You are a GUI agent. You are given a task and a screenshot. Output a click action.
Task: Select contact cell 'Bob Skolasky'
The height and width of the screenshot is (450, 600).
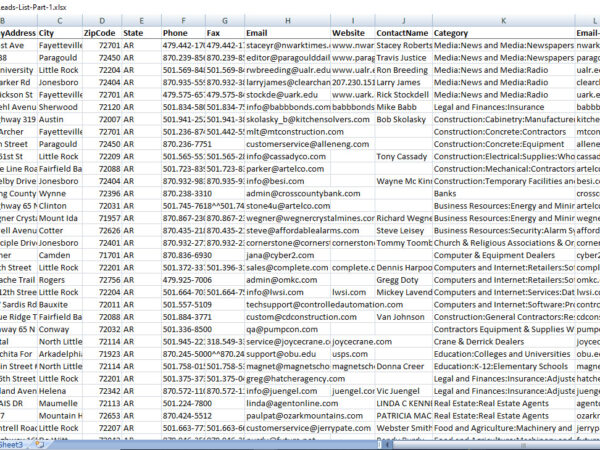[404, 119]
